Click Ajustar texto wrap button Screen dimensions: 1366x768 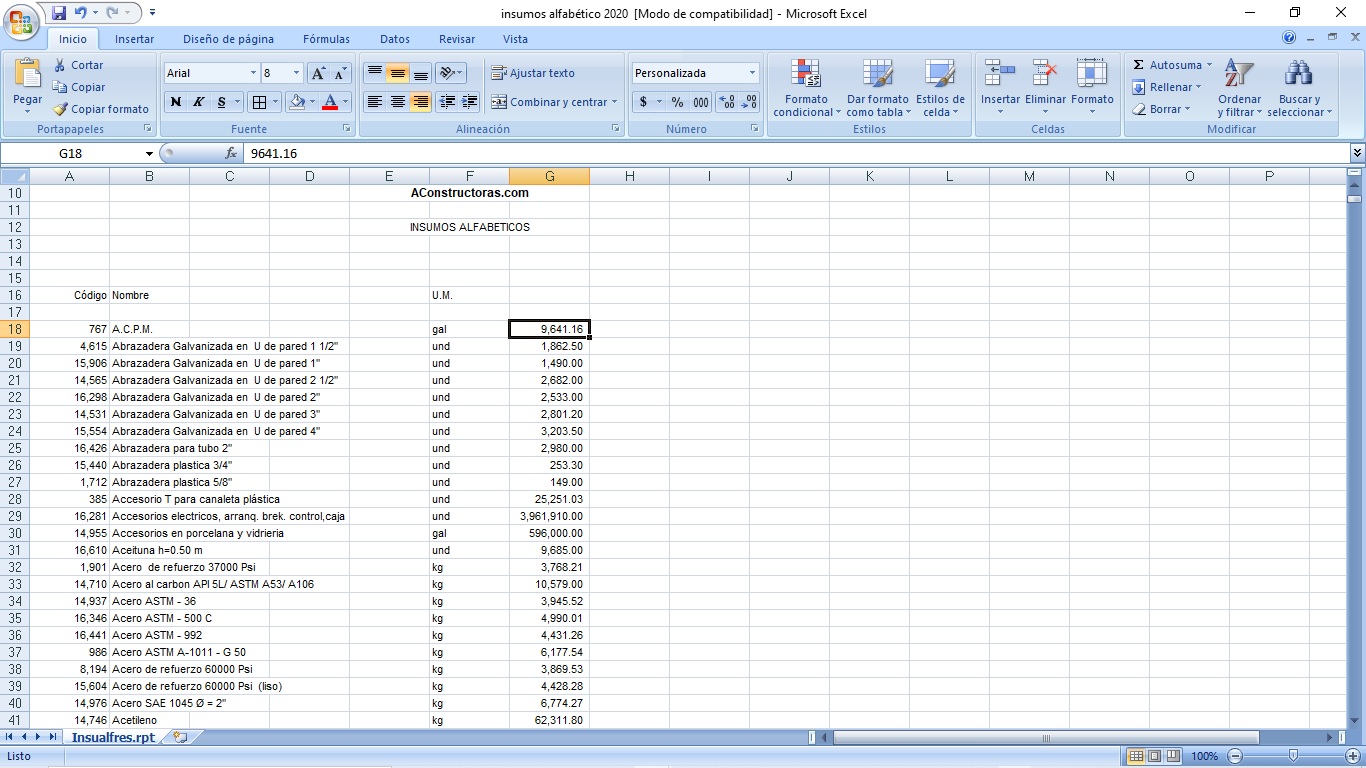(533, 73)
